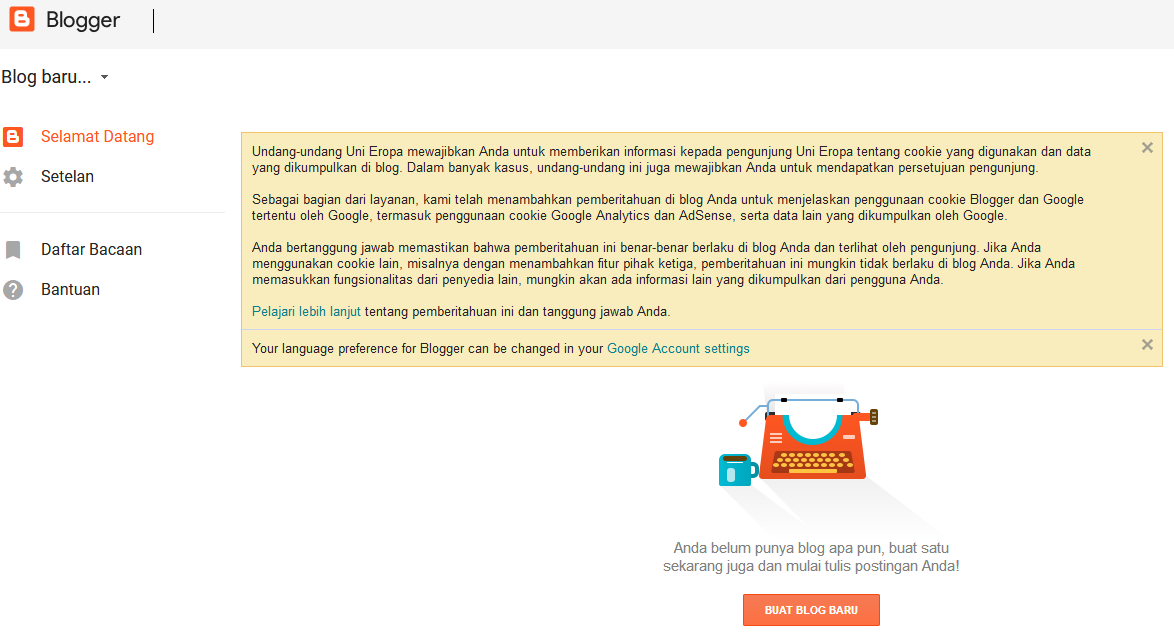
Task: Open the Blog baru... blog selector label
Action: pyautogui.click(x=46, y=77)
